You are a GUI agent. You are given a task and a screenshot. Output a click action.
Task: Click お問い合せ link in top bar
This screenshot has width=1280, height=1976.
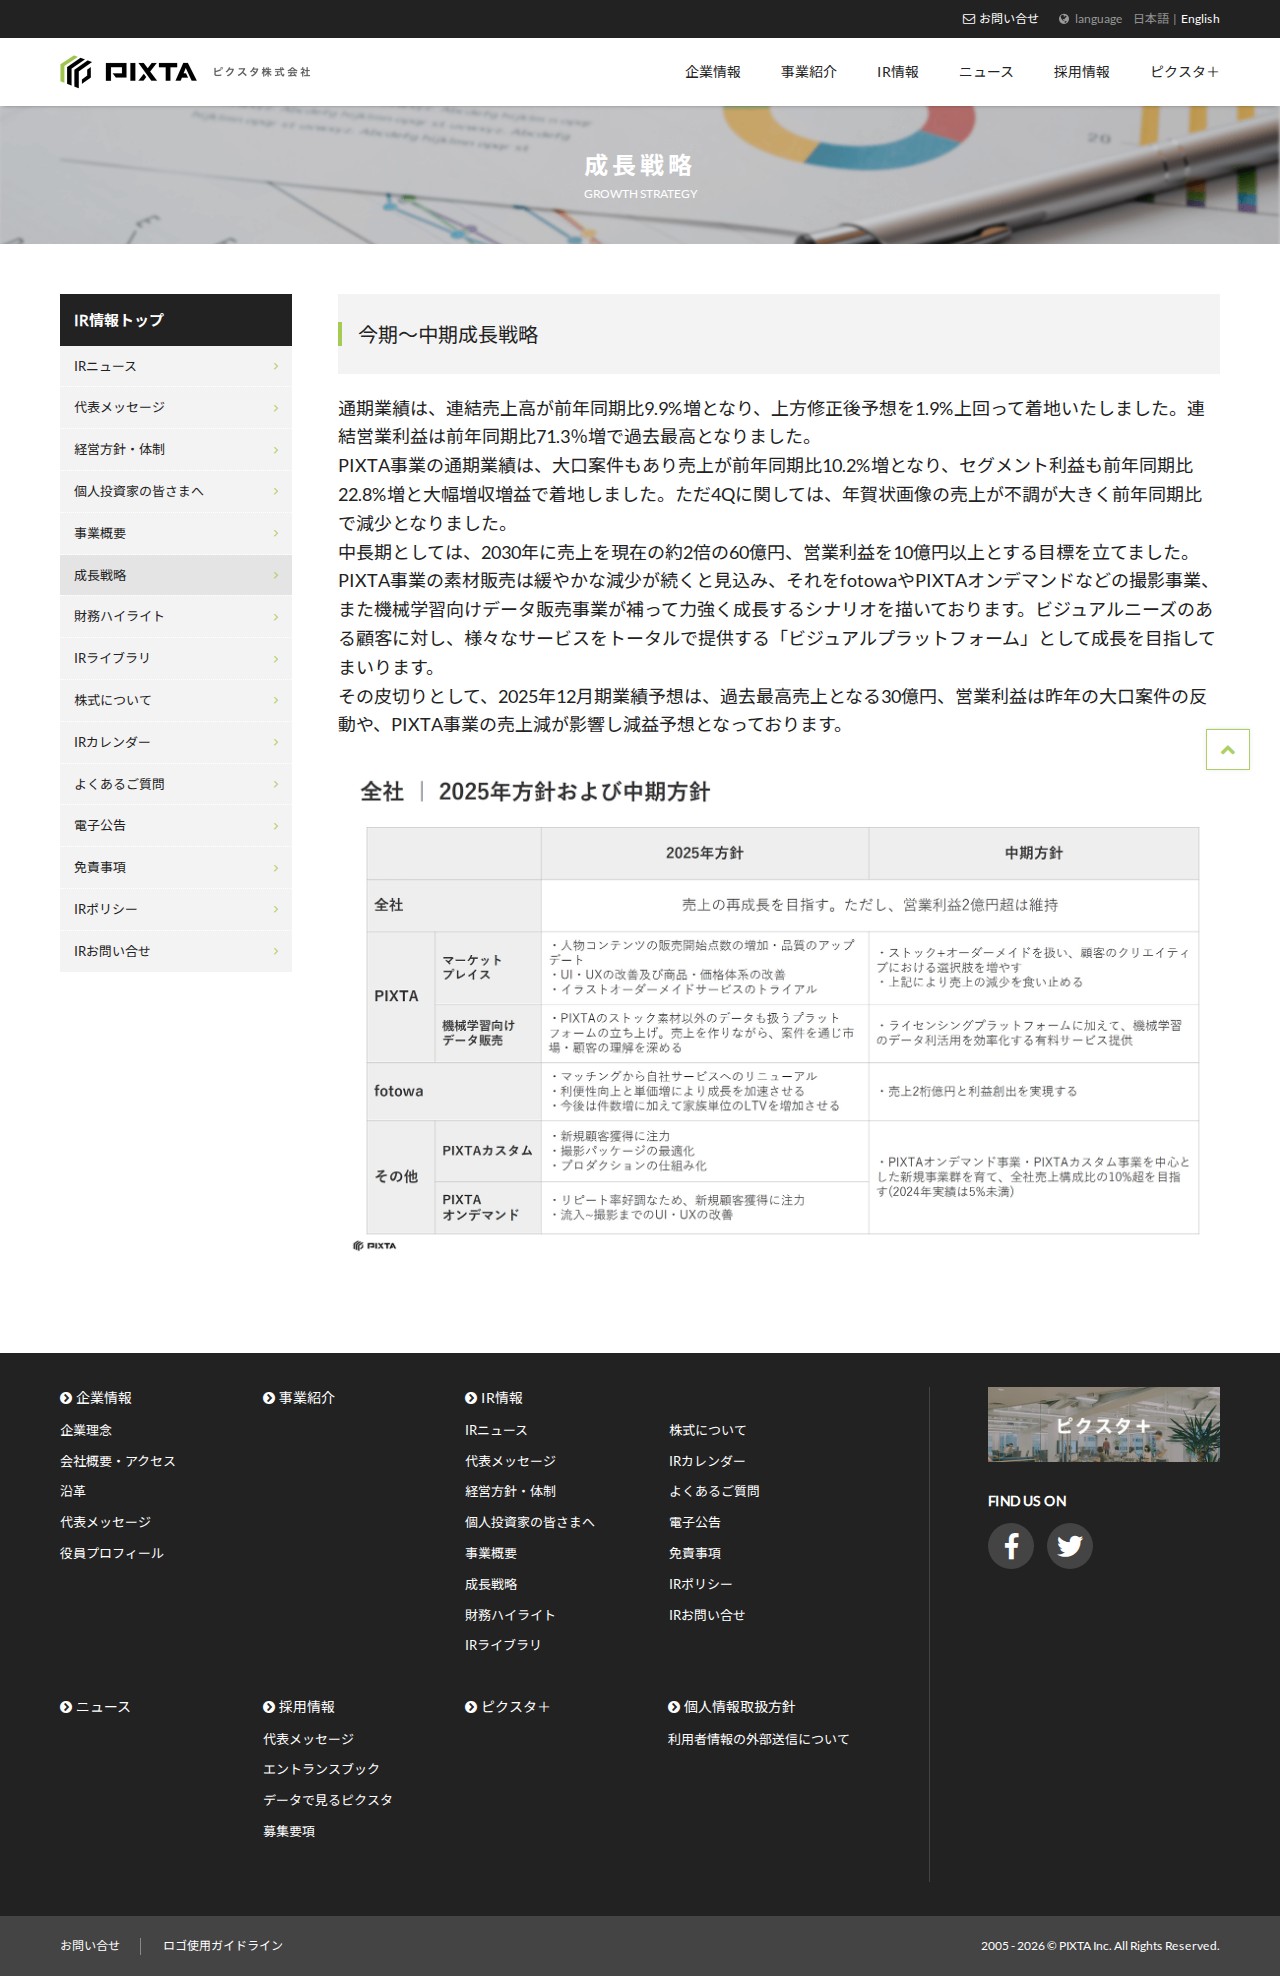click(x=1008, y=19)
